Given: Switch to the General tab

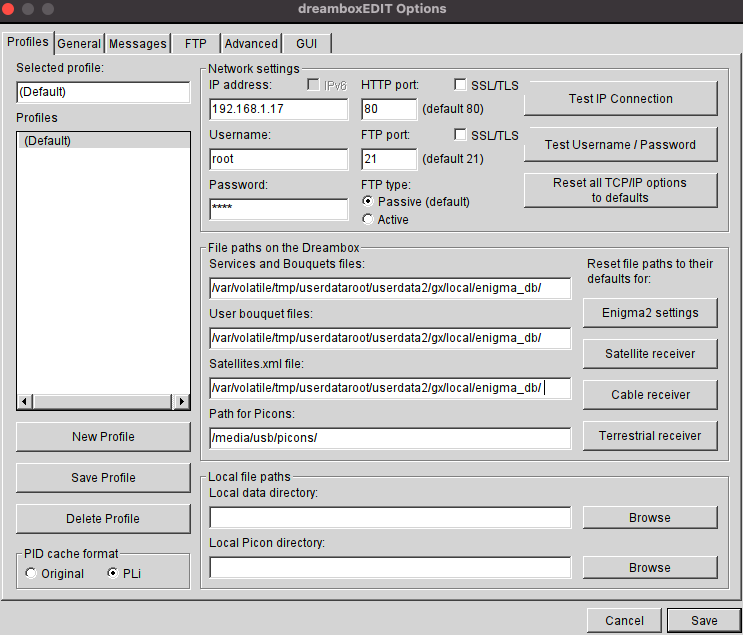Looking at the screenshot, I should click(79, 44).
